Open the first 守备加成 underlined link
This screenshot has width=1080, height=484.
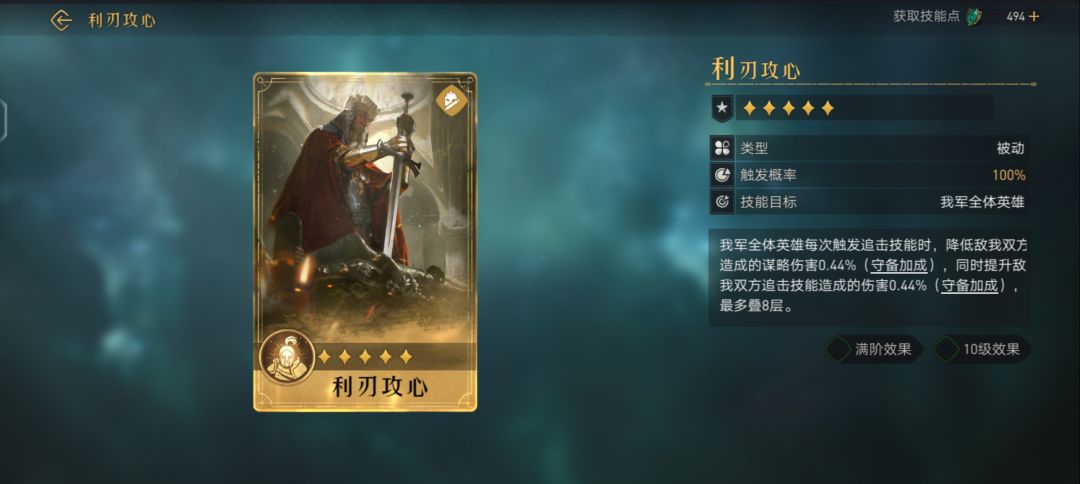coord(899,265)
